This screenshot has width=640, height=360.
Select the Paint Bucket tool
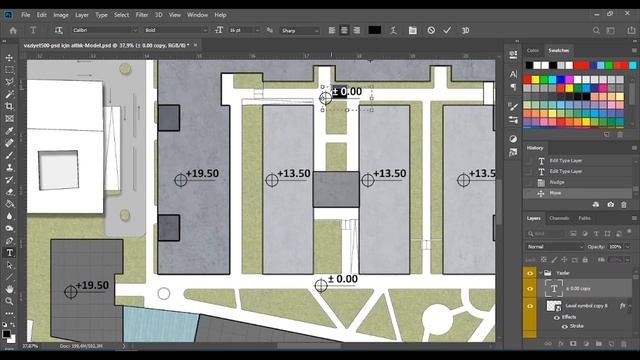click(9, 204)
